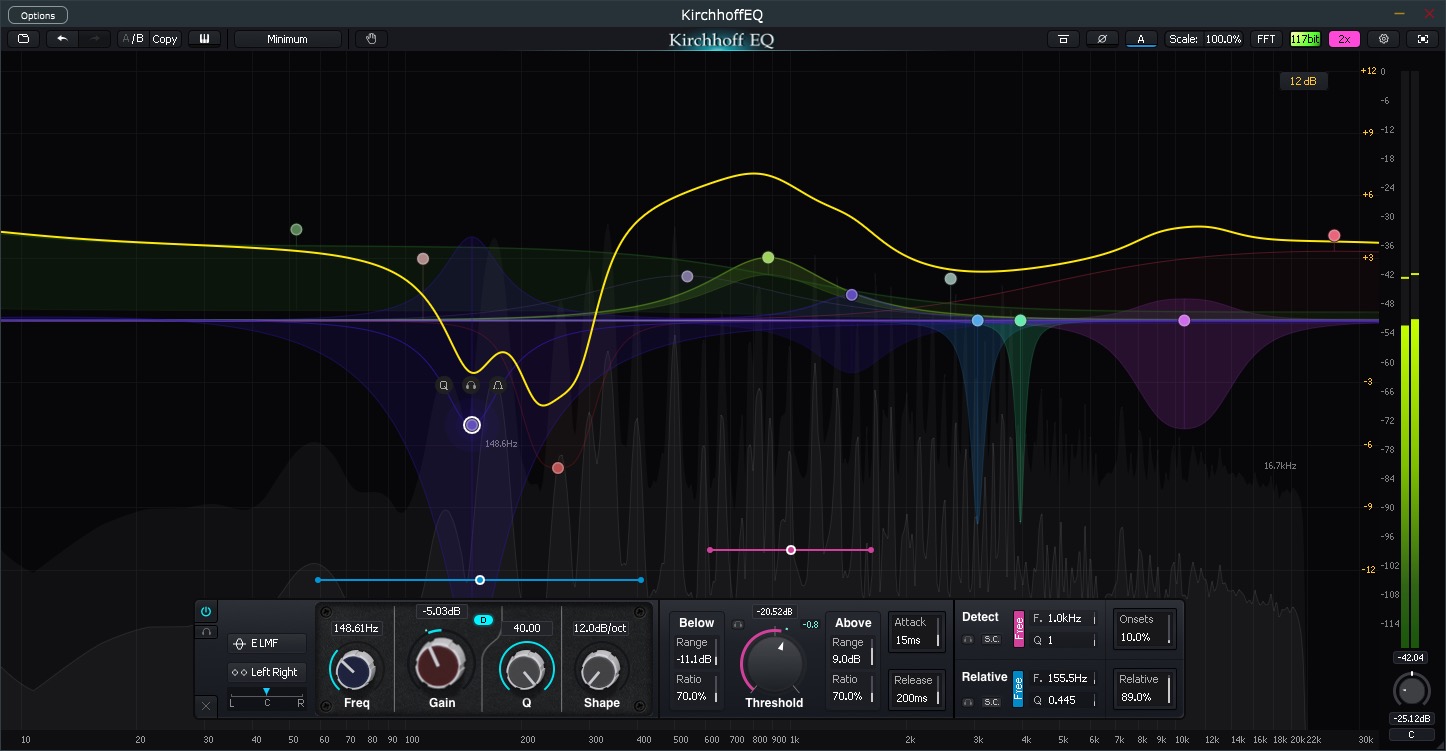The width and height of the screenshot is (1446, 751).
Task: Click the Relative headphones listen icon
Action: coord(968,702)
